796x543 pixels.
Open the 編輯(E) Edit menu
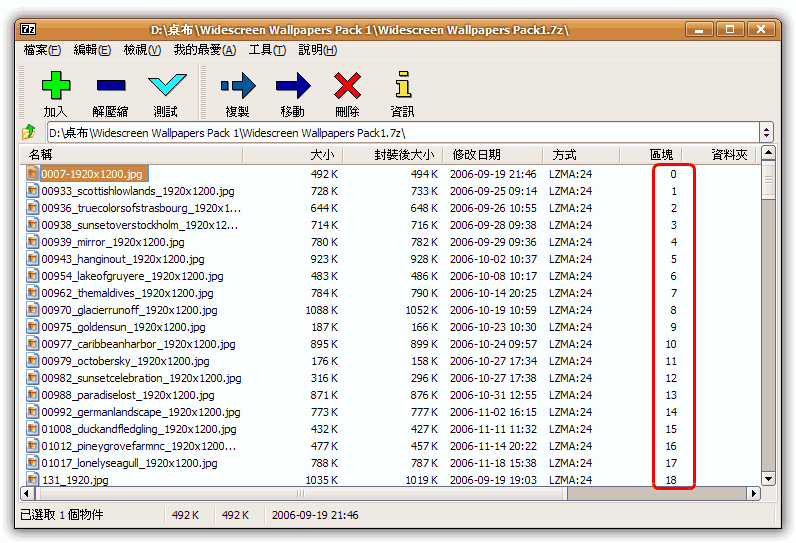(92, 50)
